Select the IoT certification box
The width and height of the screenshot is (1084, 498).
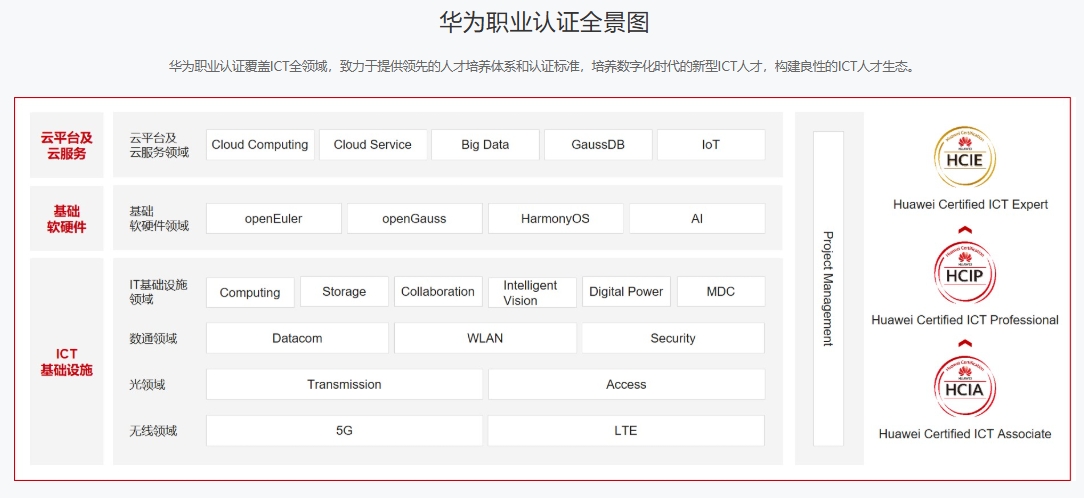pos(711,145)
